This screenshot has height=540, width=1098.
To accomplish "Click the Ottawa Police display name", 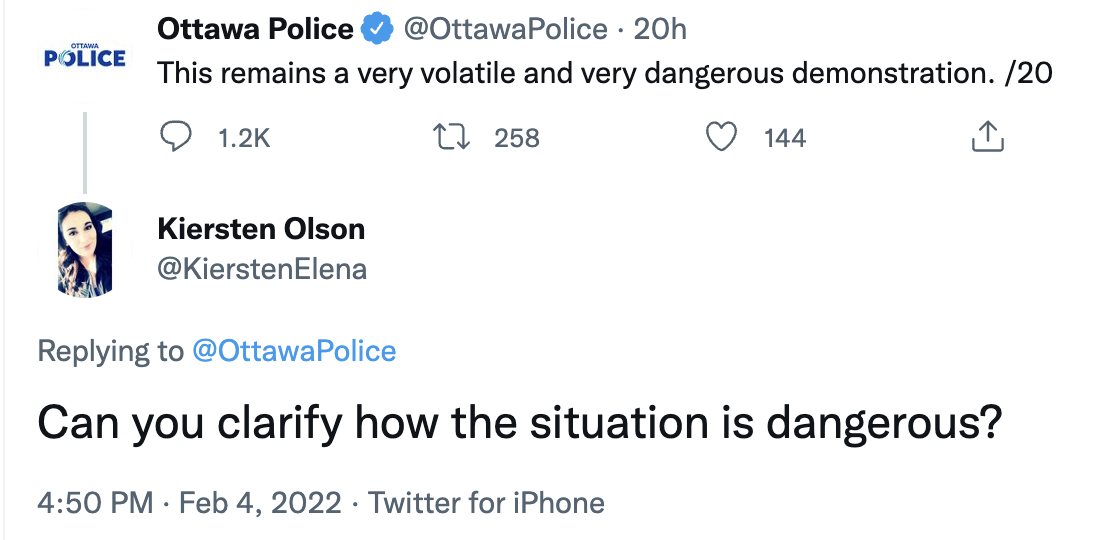I will click(x=255, y=30).
